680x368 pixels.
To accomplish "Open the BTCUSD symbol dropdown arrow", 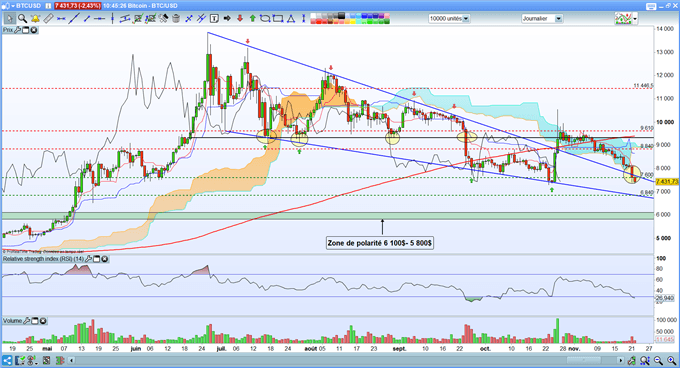I will click(x=13, y=6).
